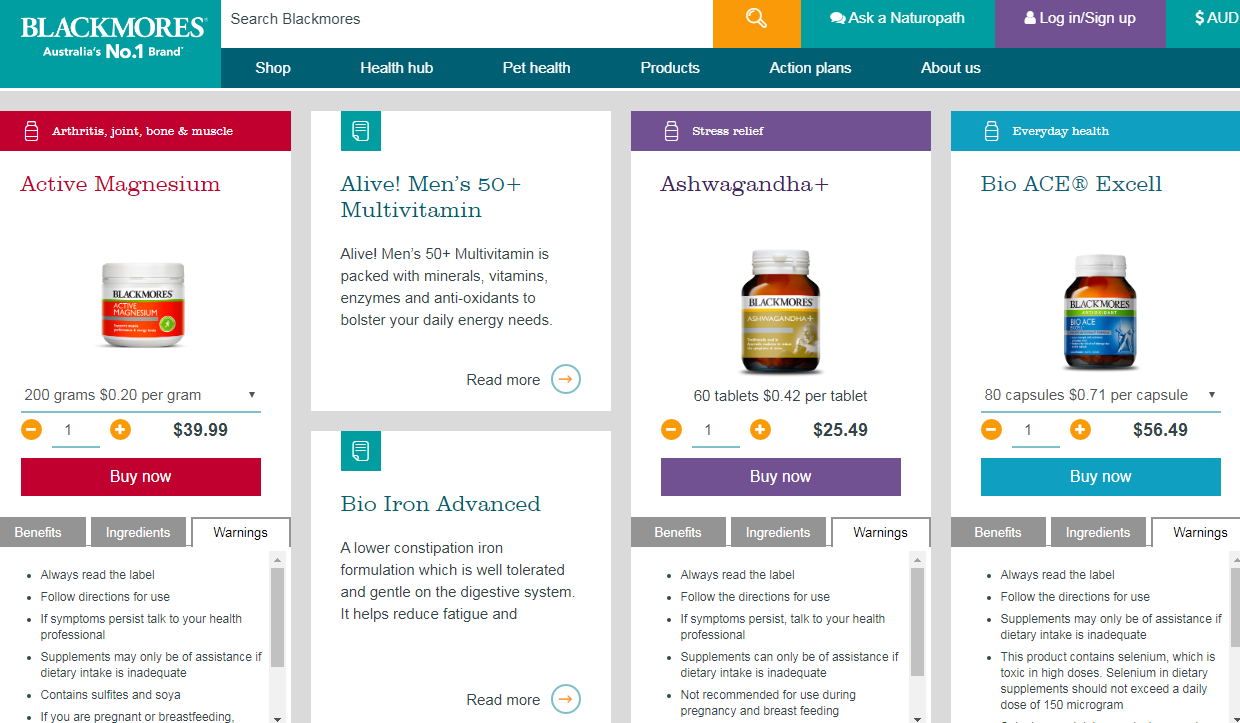Viewport: 1240px width, 723px height.
Task: Click the Search Blackmores input field
Action: coord(466,19)
